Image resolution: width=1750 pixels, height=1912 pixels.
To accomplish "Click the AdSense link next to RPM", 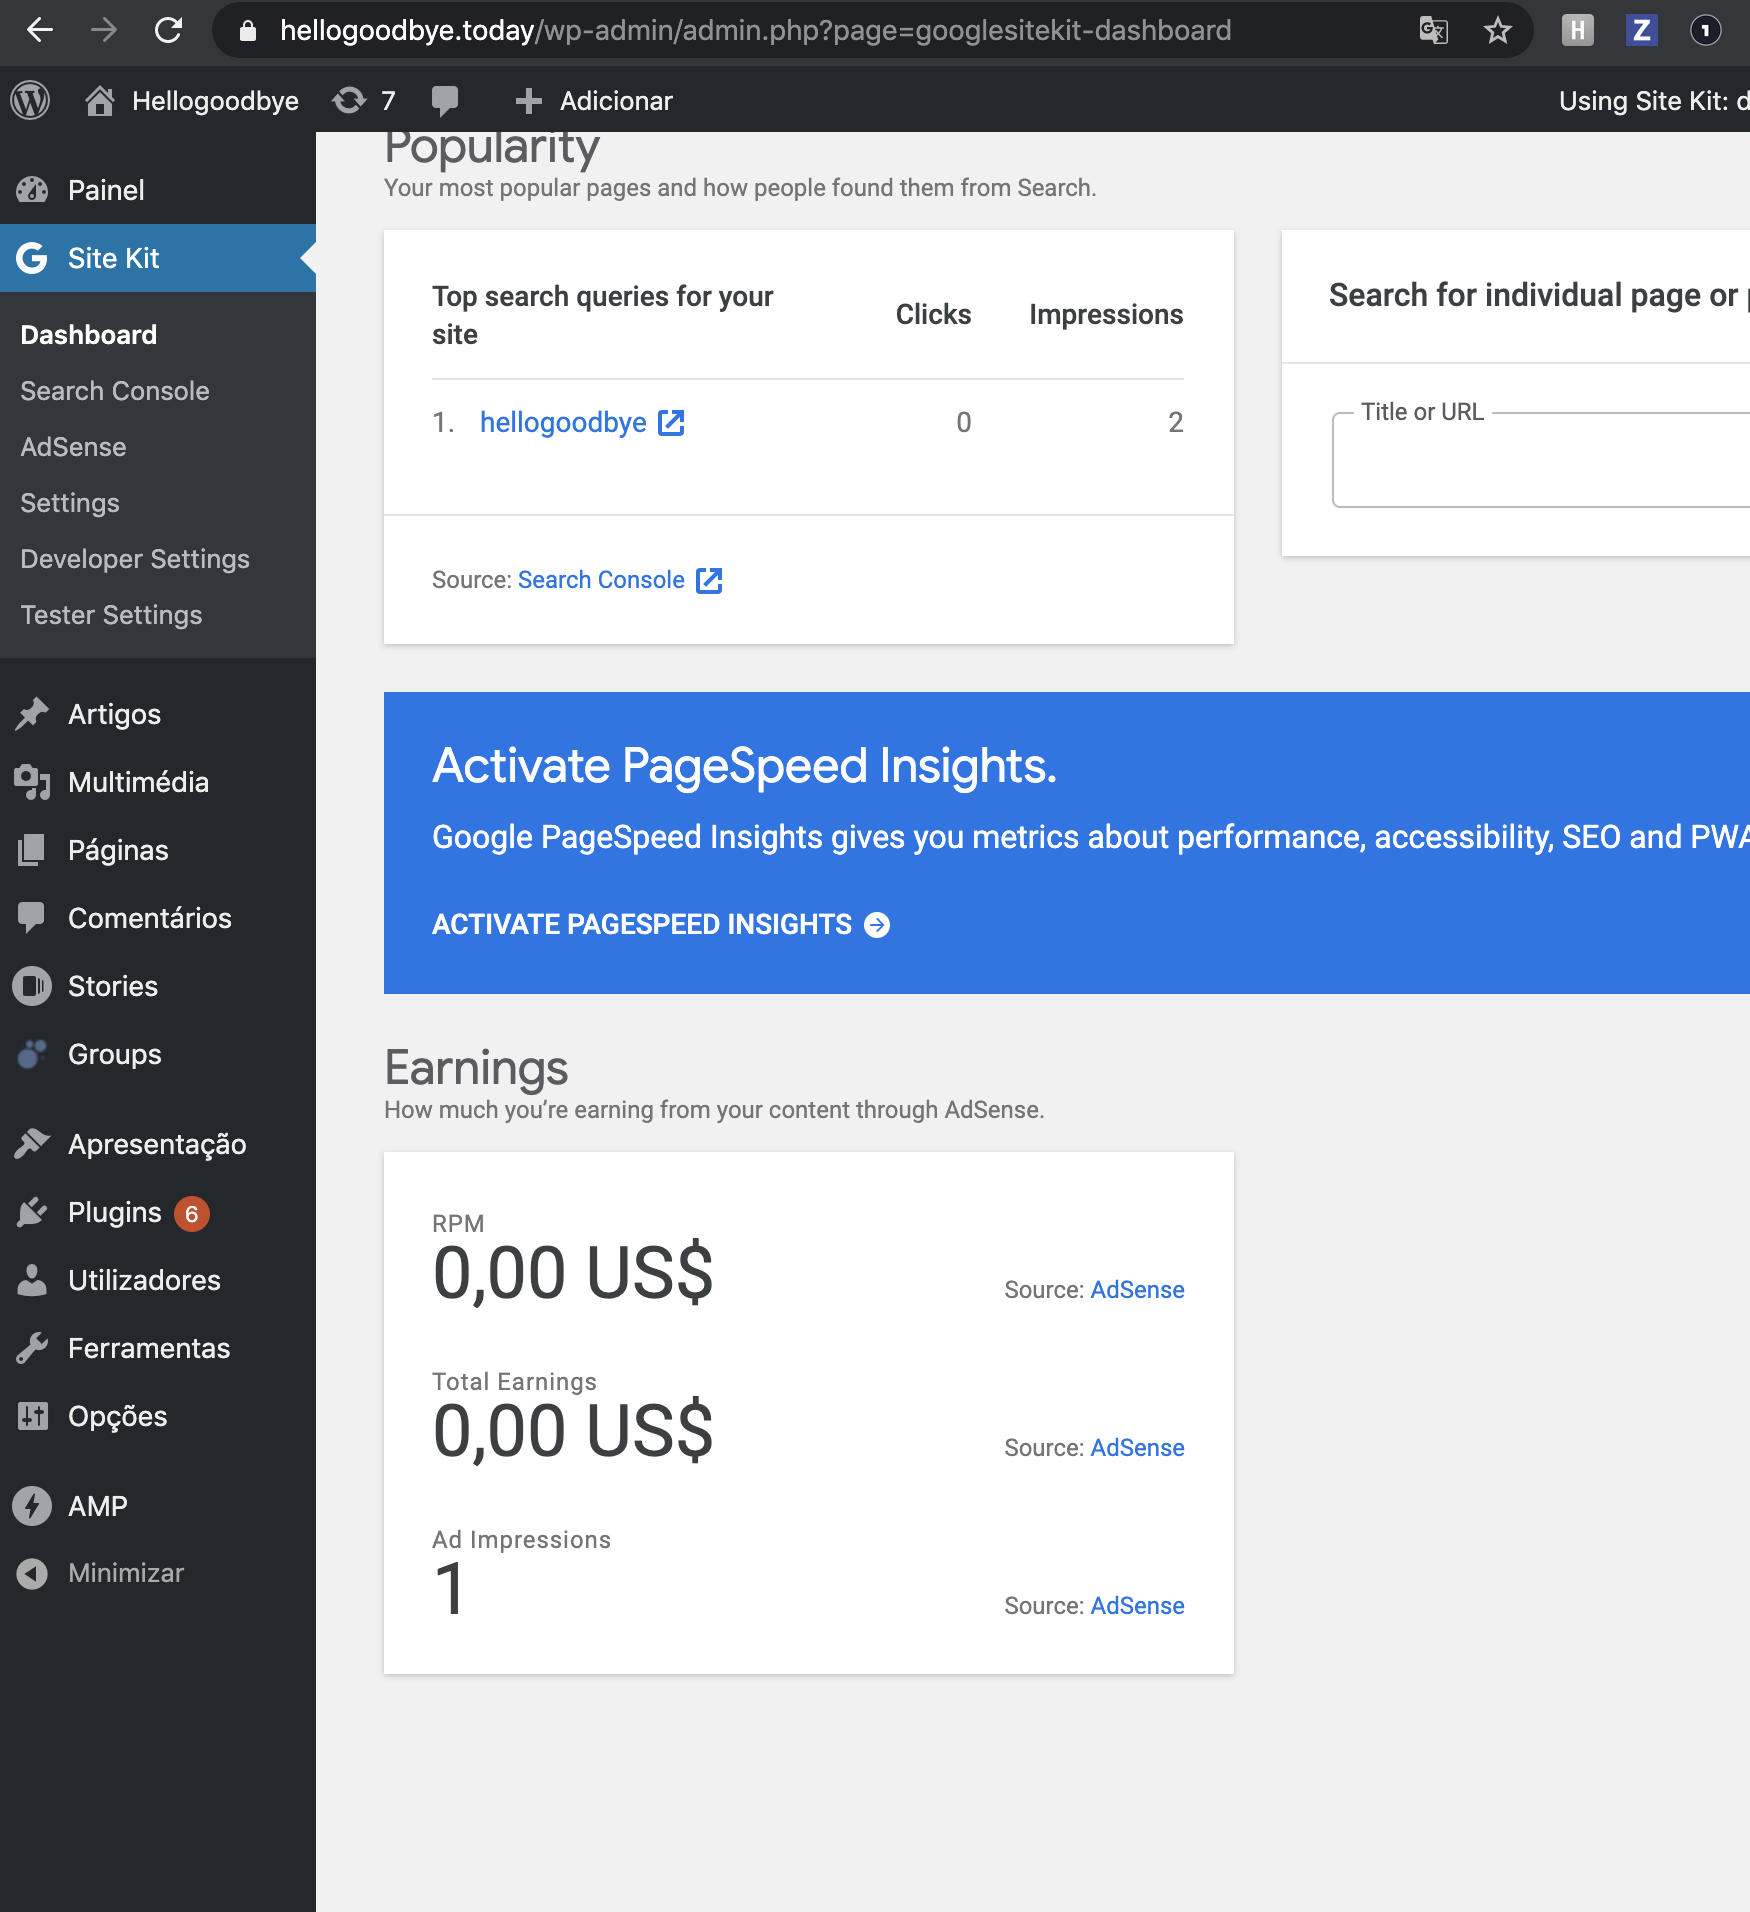I will [x=1136, y=1289].
